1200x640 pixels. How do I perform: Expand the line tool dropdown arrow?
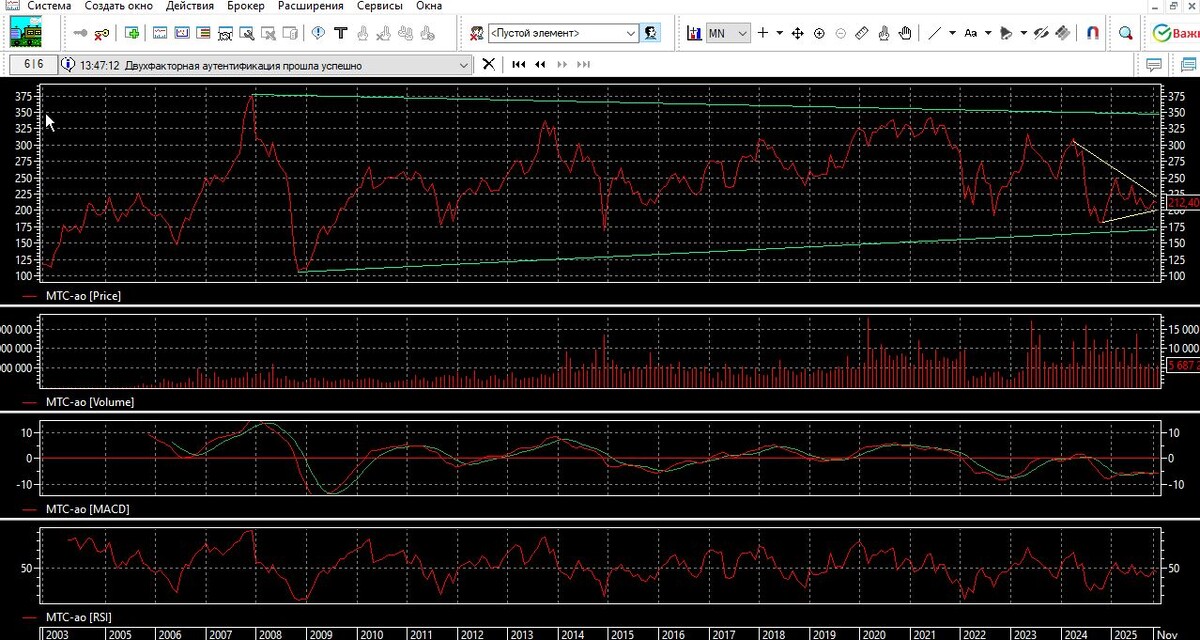coord(952,33)
